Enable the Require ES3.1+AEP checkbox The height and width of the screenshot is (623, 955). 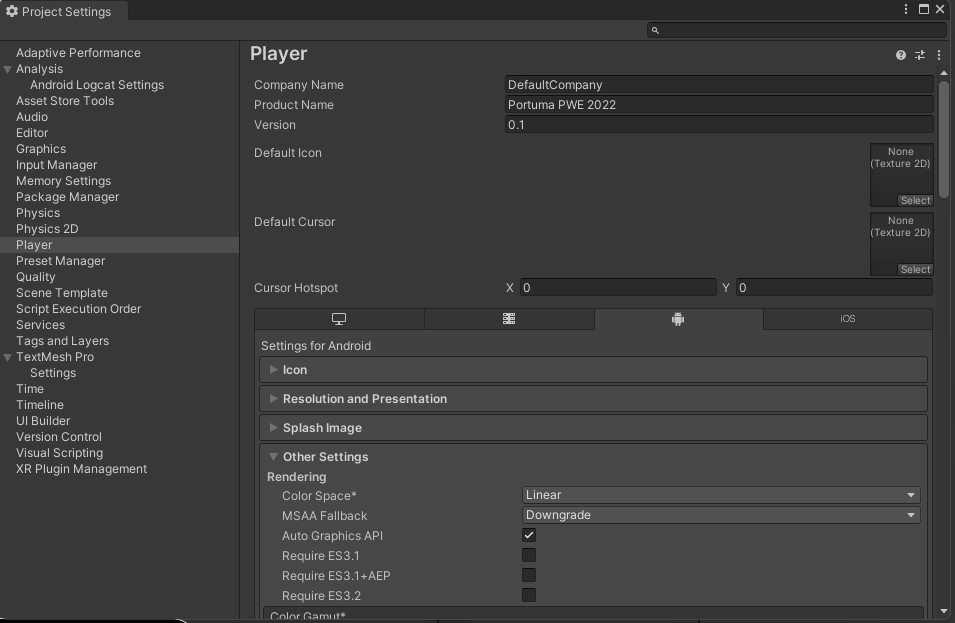point(529,575)
